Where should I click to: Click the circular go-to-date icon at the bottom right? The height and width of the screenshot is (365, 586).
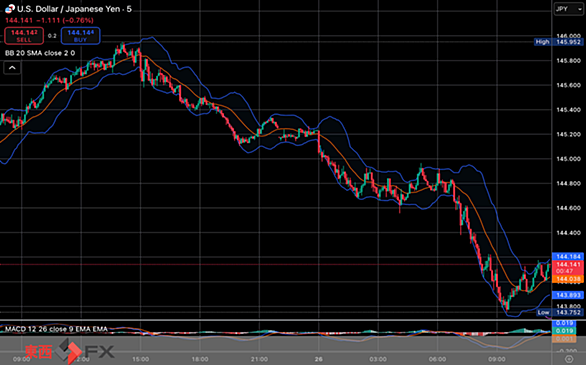569,359
